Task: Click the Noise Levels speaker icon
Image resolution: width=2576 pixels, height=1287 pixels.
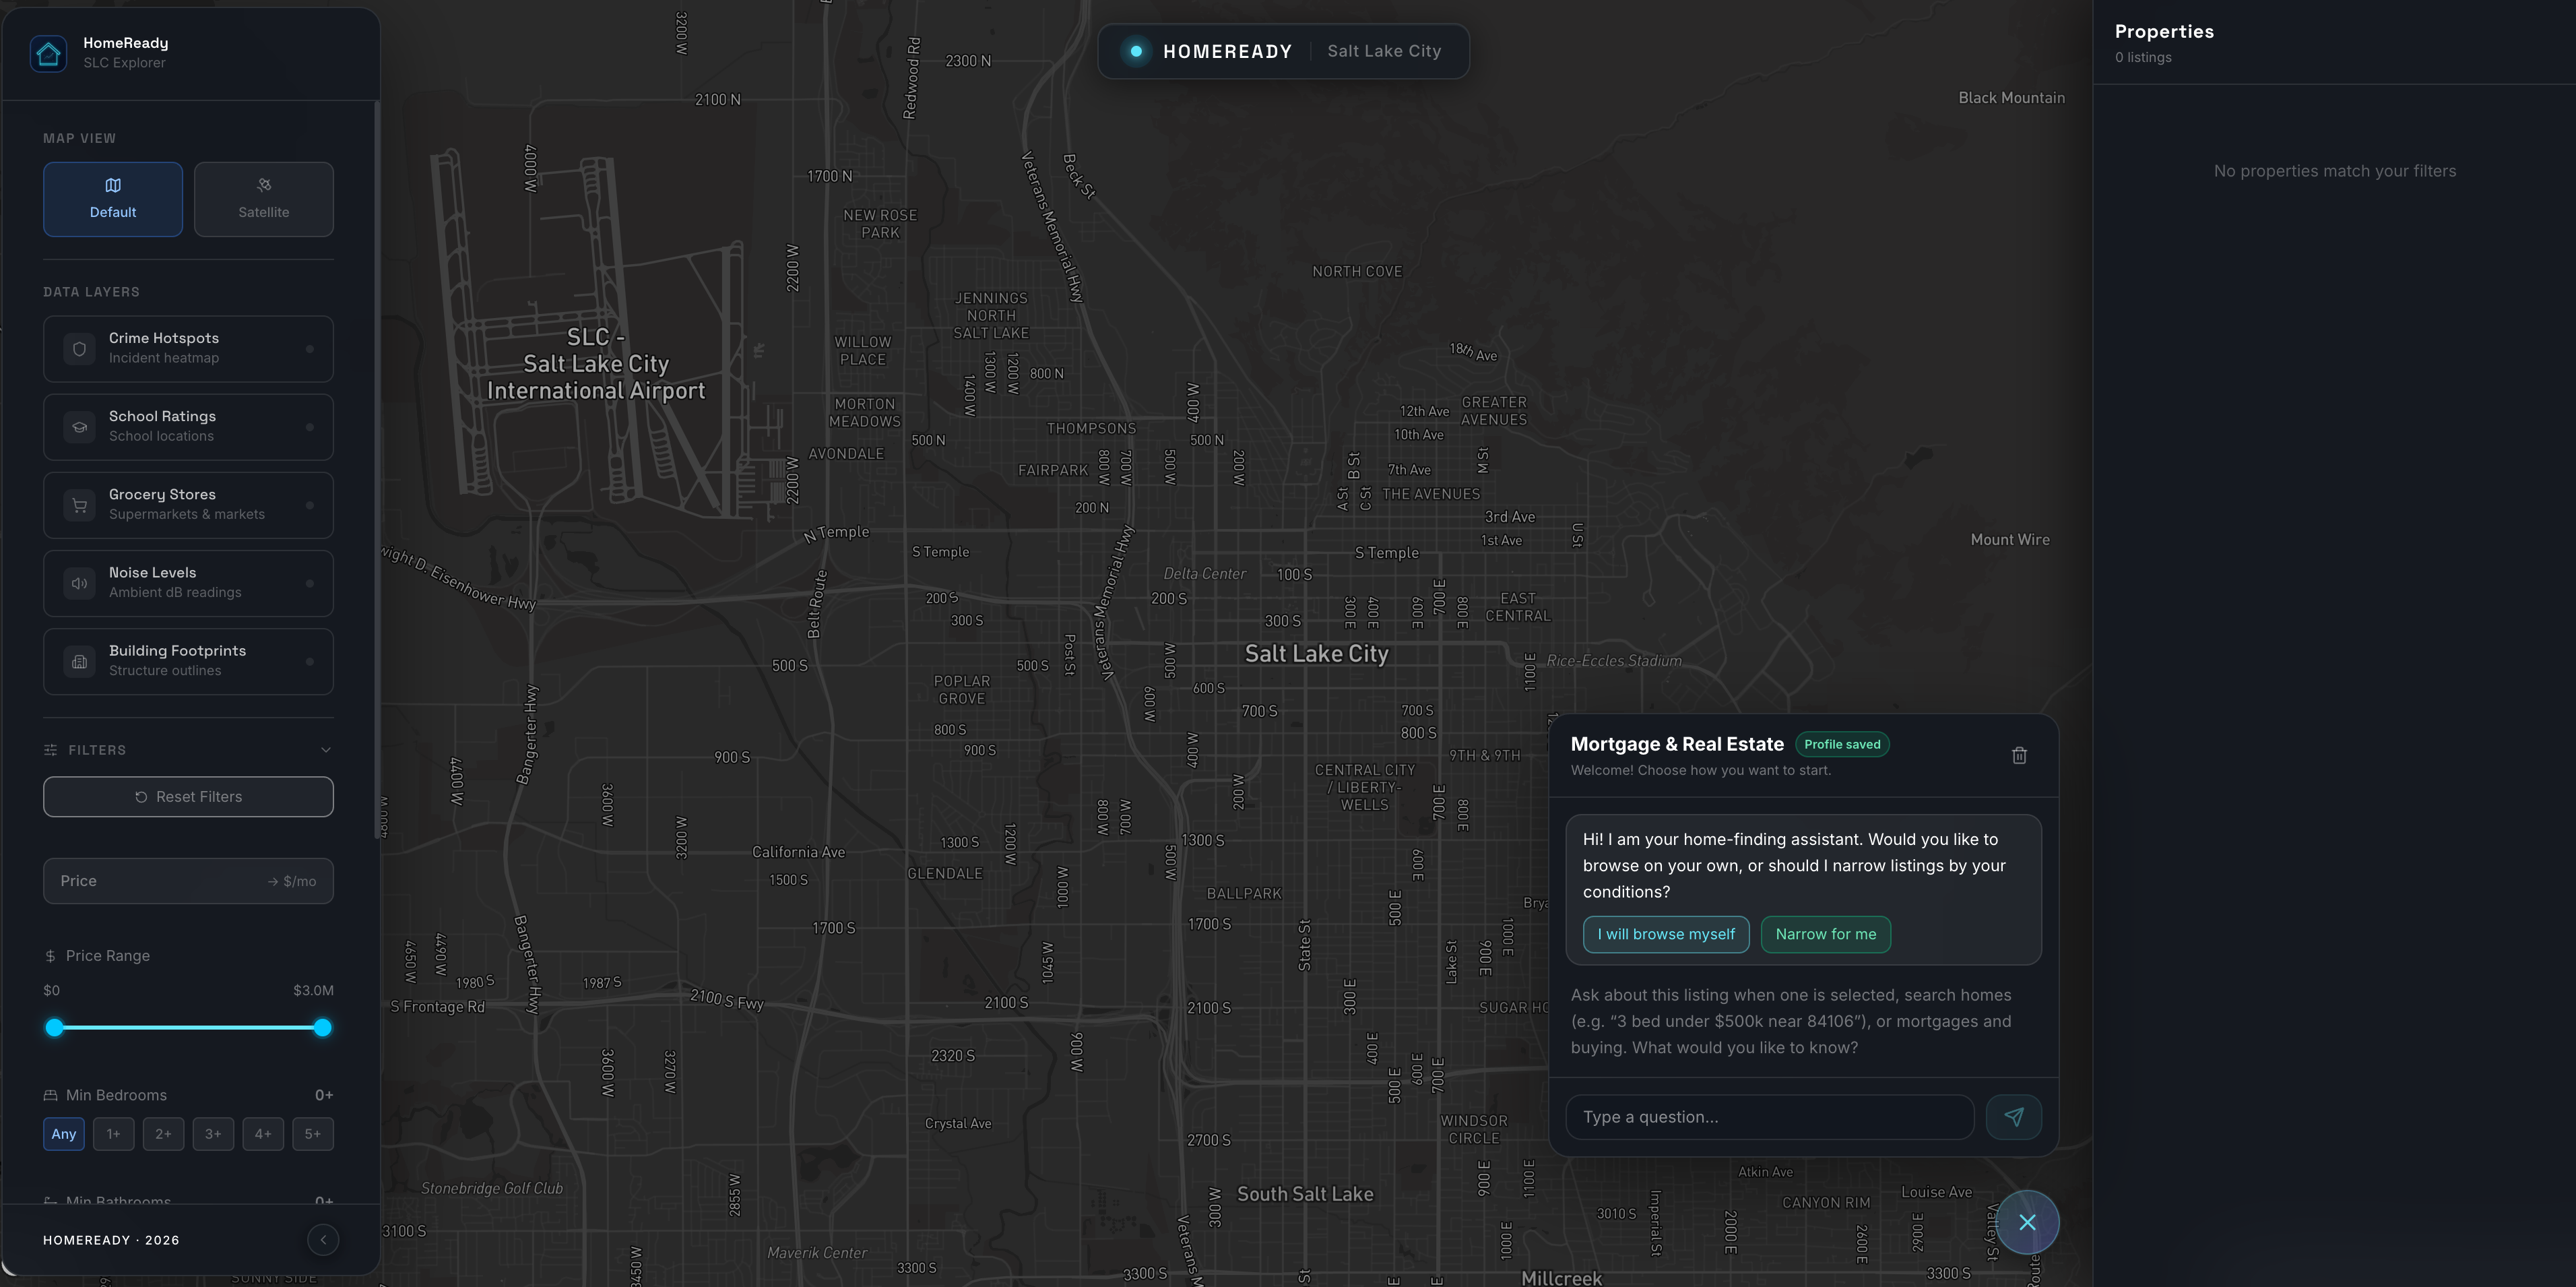Action: pyautogui.click(x=79, y=583)
